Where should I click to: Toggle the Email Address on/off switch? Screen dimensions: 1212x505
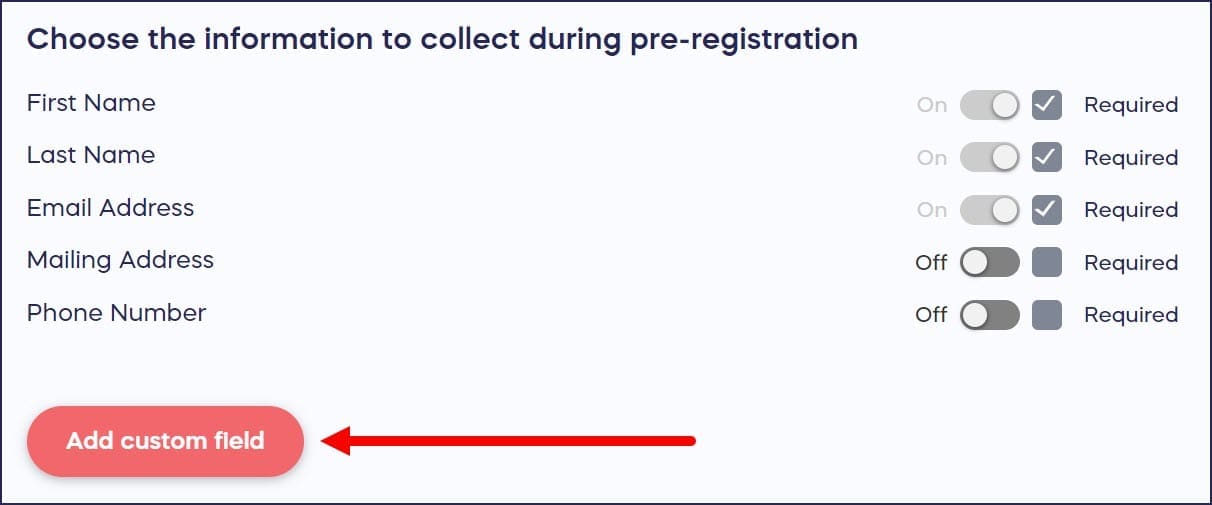[x=989, y=210]
